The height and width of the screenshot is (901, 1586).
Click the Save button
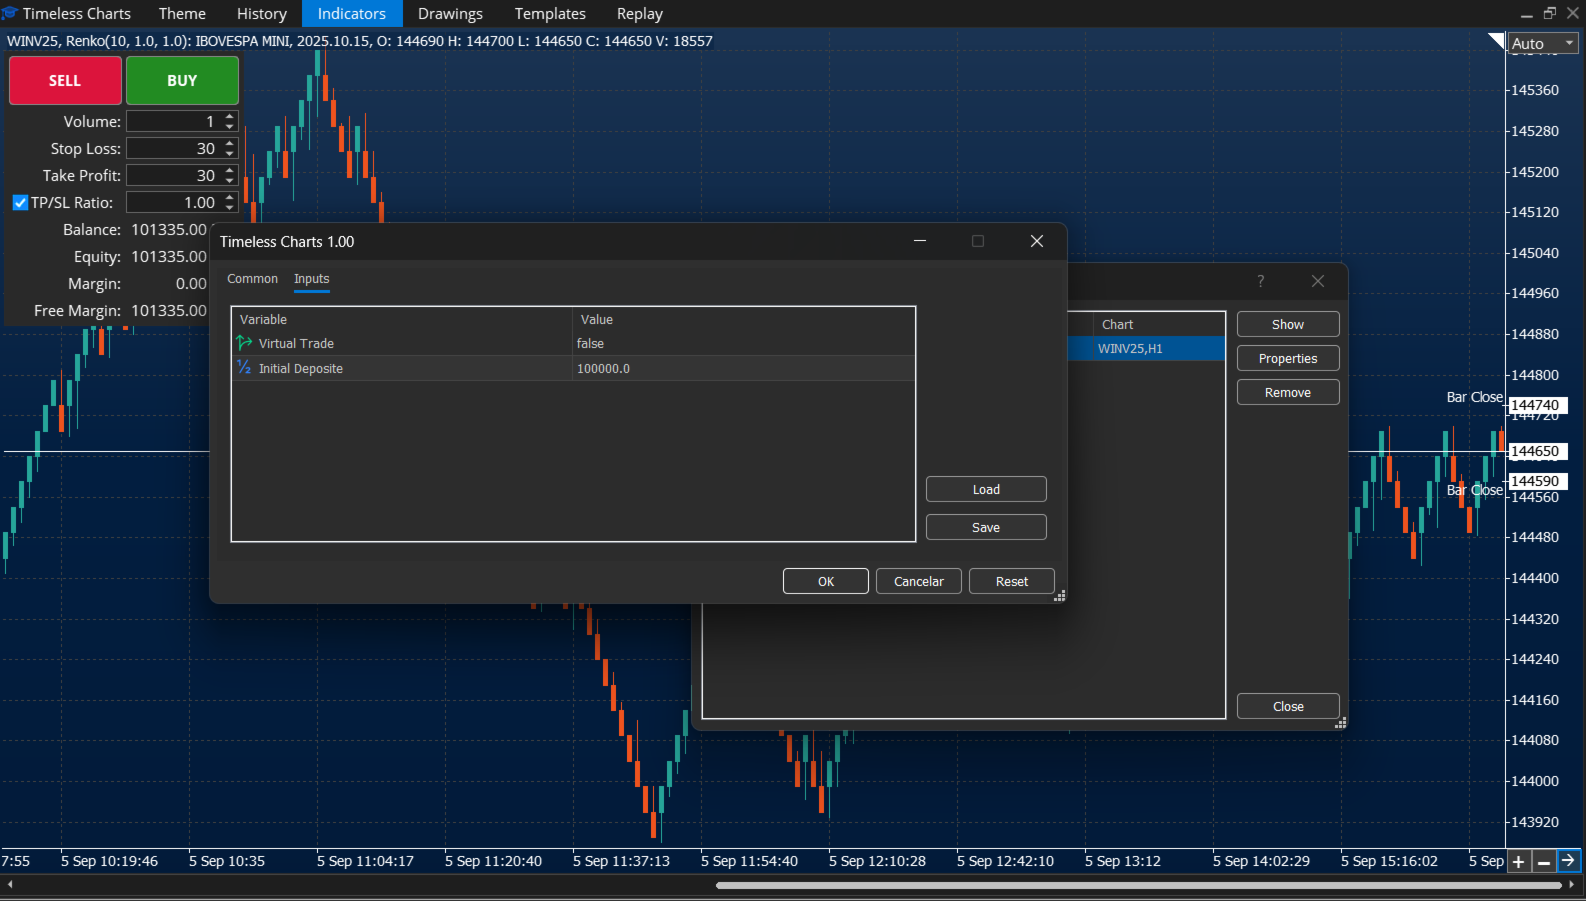[x=986, y=527]
